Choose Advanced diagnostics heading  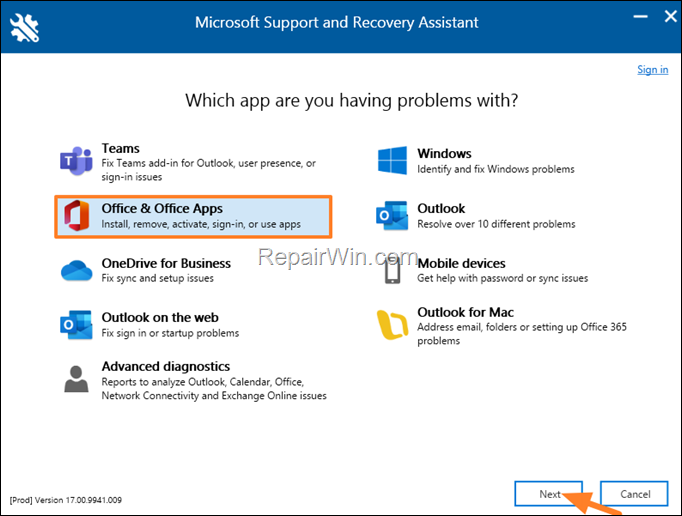tap(166, 367)
